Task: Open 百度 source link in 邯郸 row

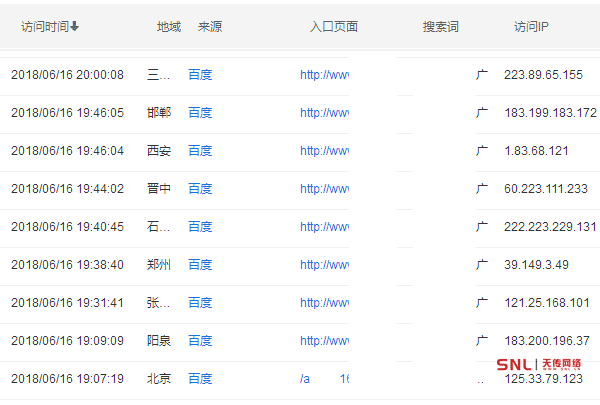Action: (200, 113)
